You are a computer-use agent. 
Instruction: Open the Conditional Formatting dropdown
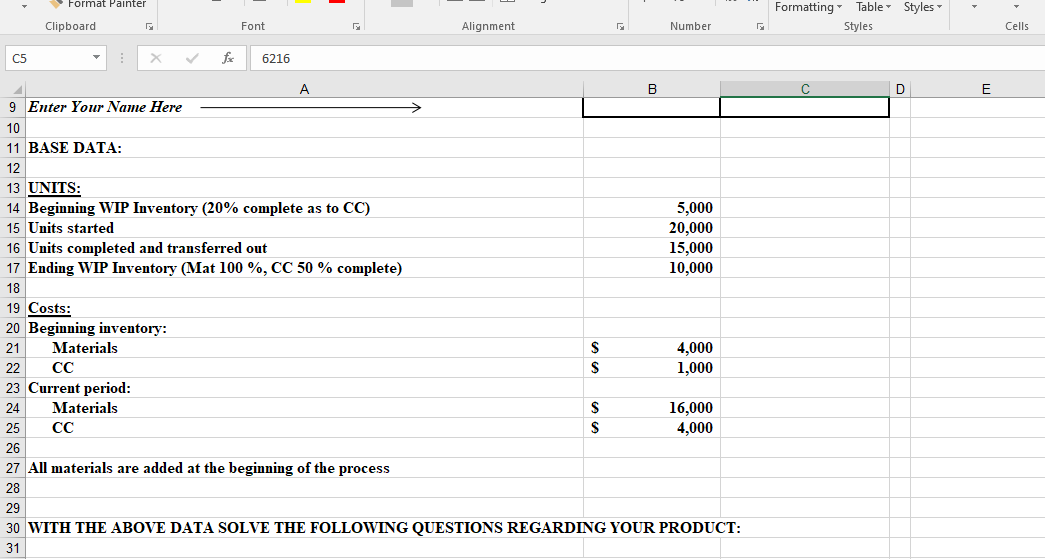[808, 7]
